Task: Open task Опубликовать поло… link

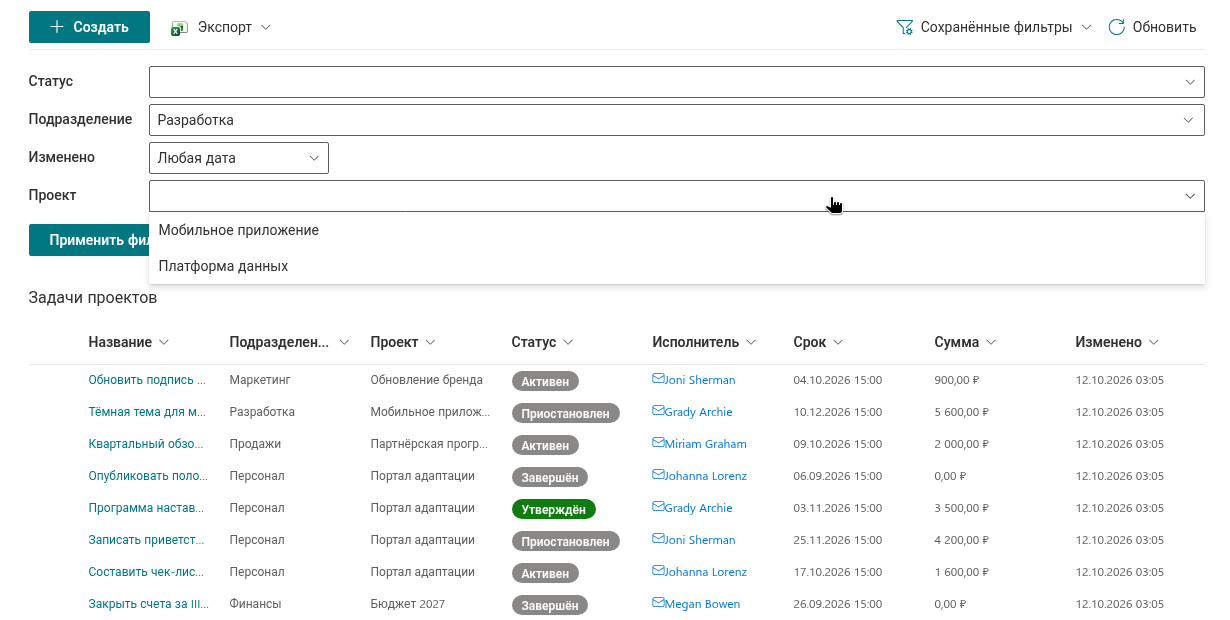Action: click(x=148, y=476)
